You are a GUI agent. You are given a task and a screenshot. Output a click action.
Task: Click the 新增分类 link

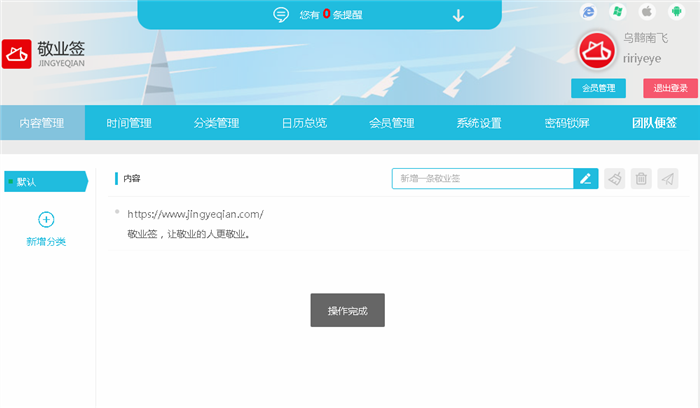point(46,242)
